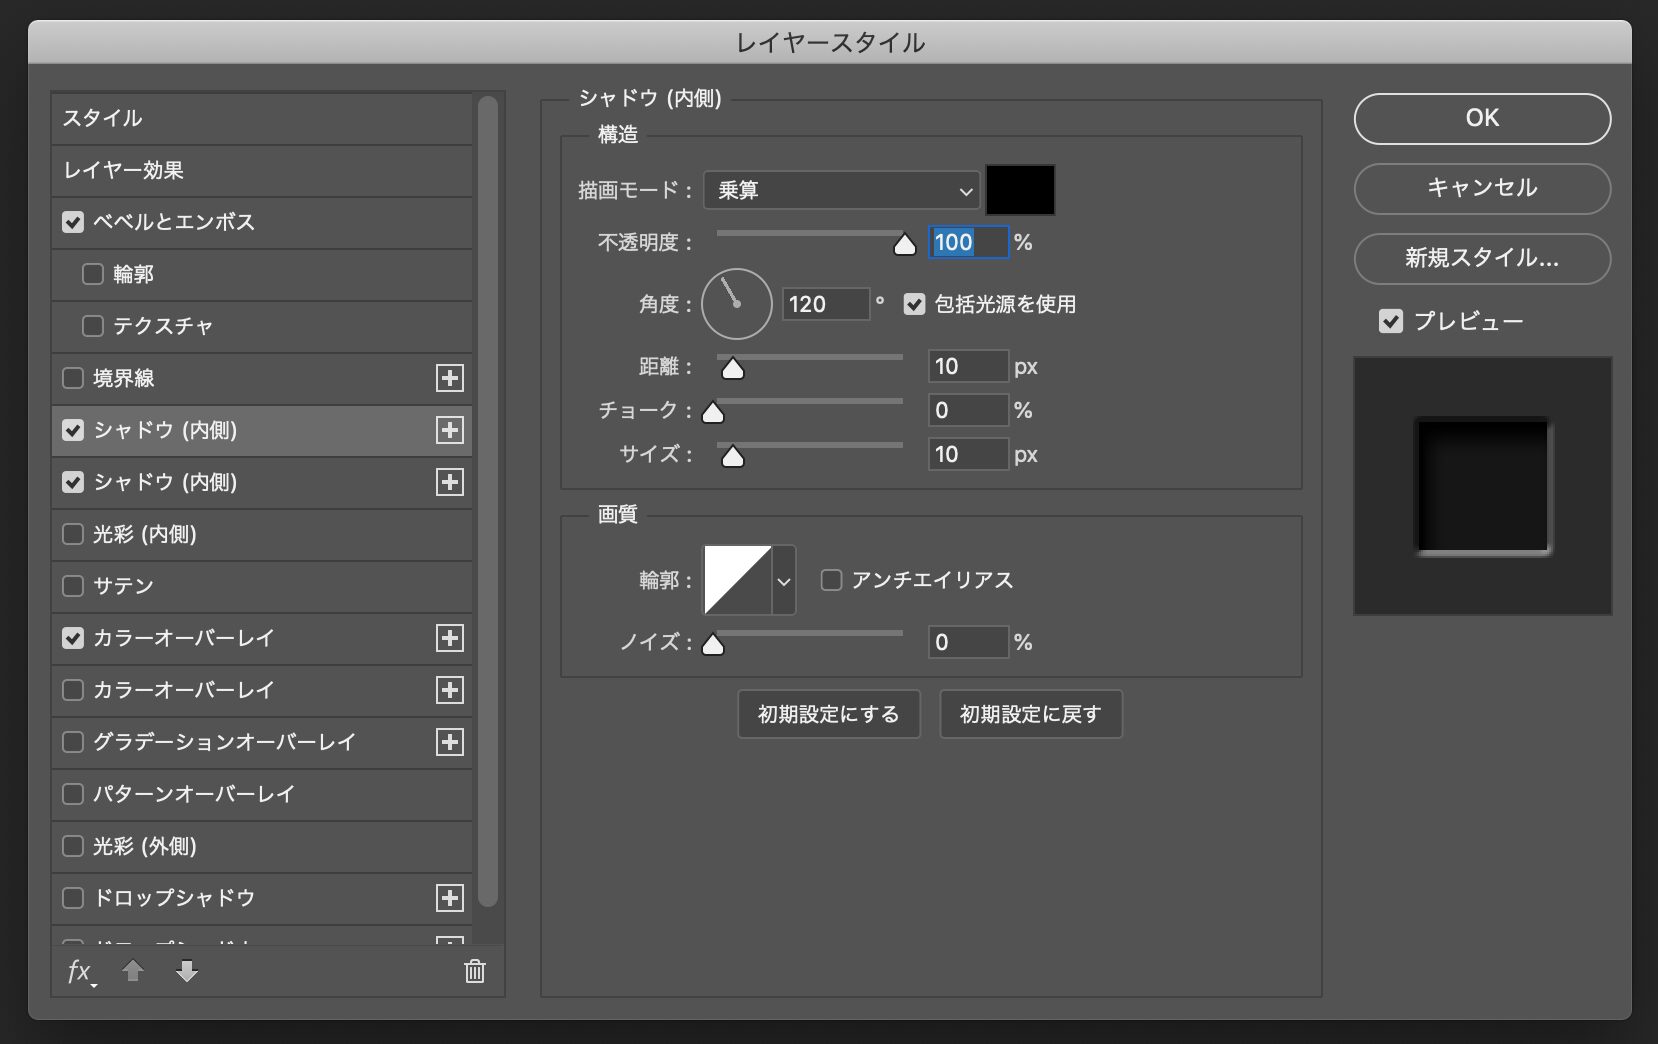This screenshot has width=1658, height=1044.
Task: Enable the サテン checkbox
Action: click(x=73, y=586)
